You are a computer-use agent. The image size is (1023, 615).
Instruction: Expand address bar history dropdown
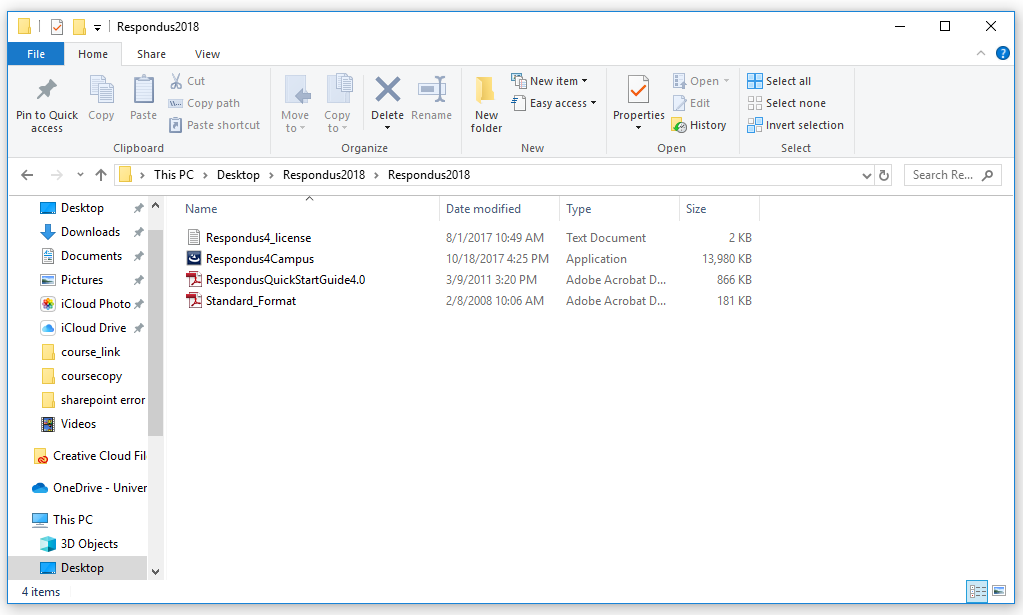tap(866, 175)
